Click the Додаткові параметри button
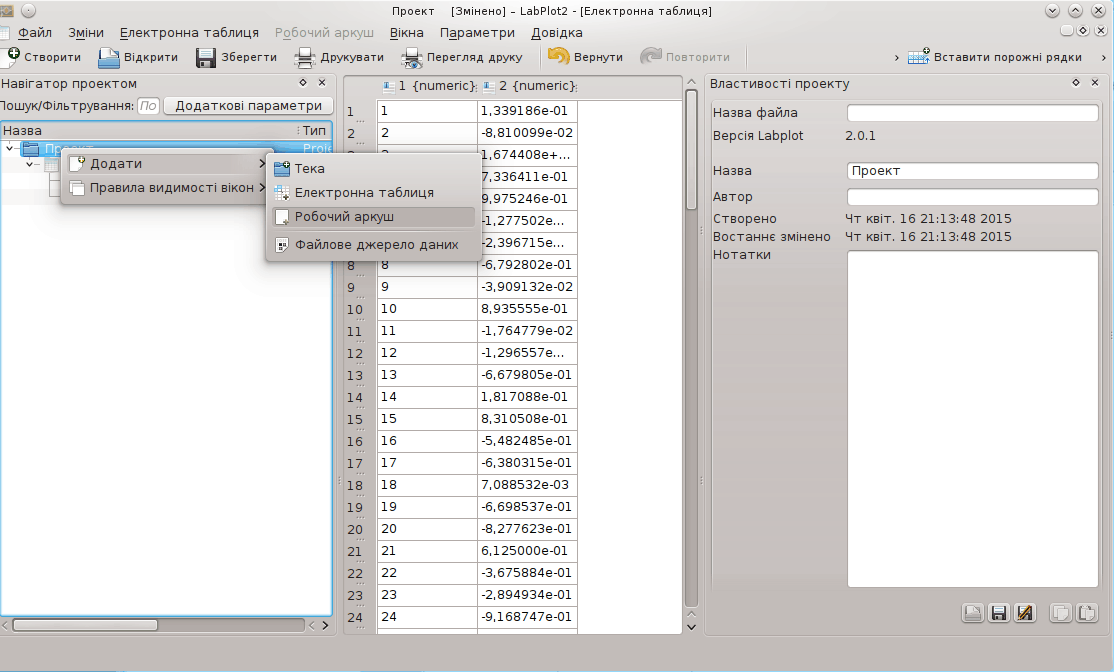 point(248,106)
